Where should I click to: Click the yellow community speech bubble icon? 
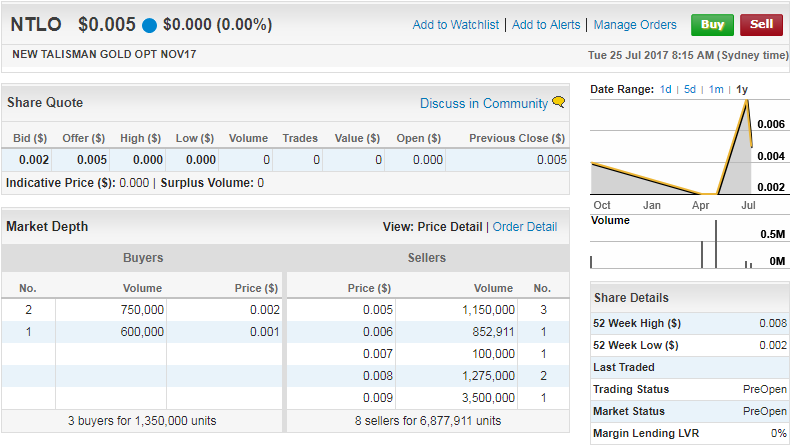tap(558, 102)
